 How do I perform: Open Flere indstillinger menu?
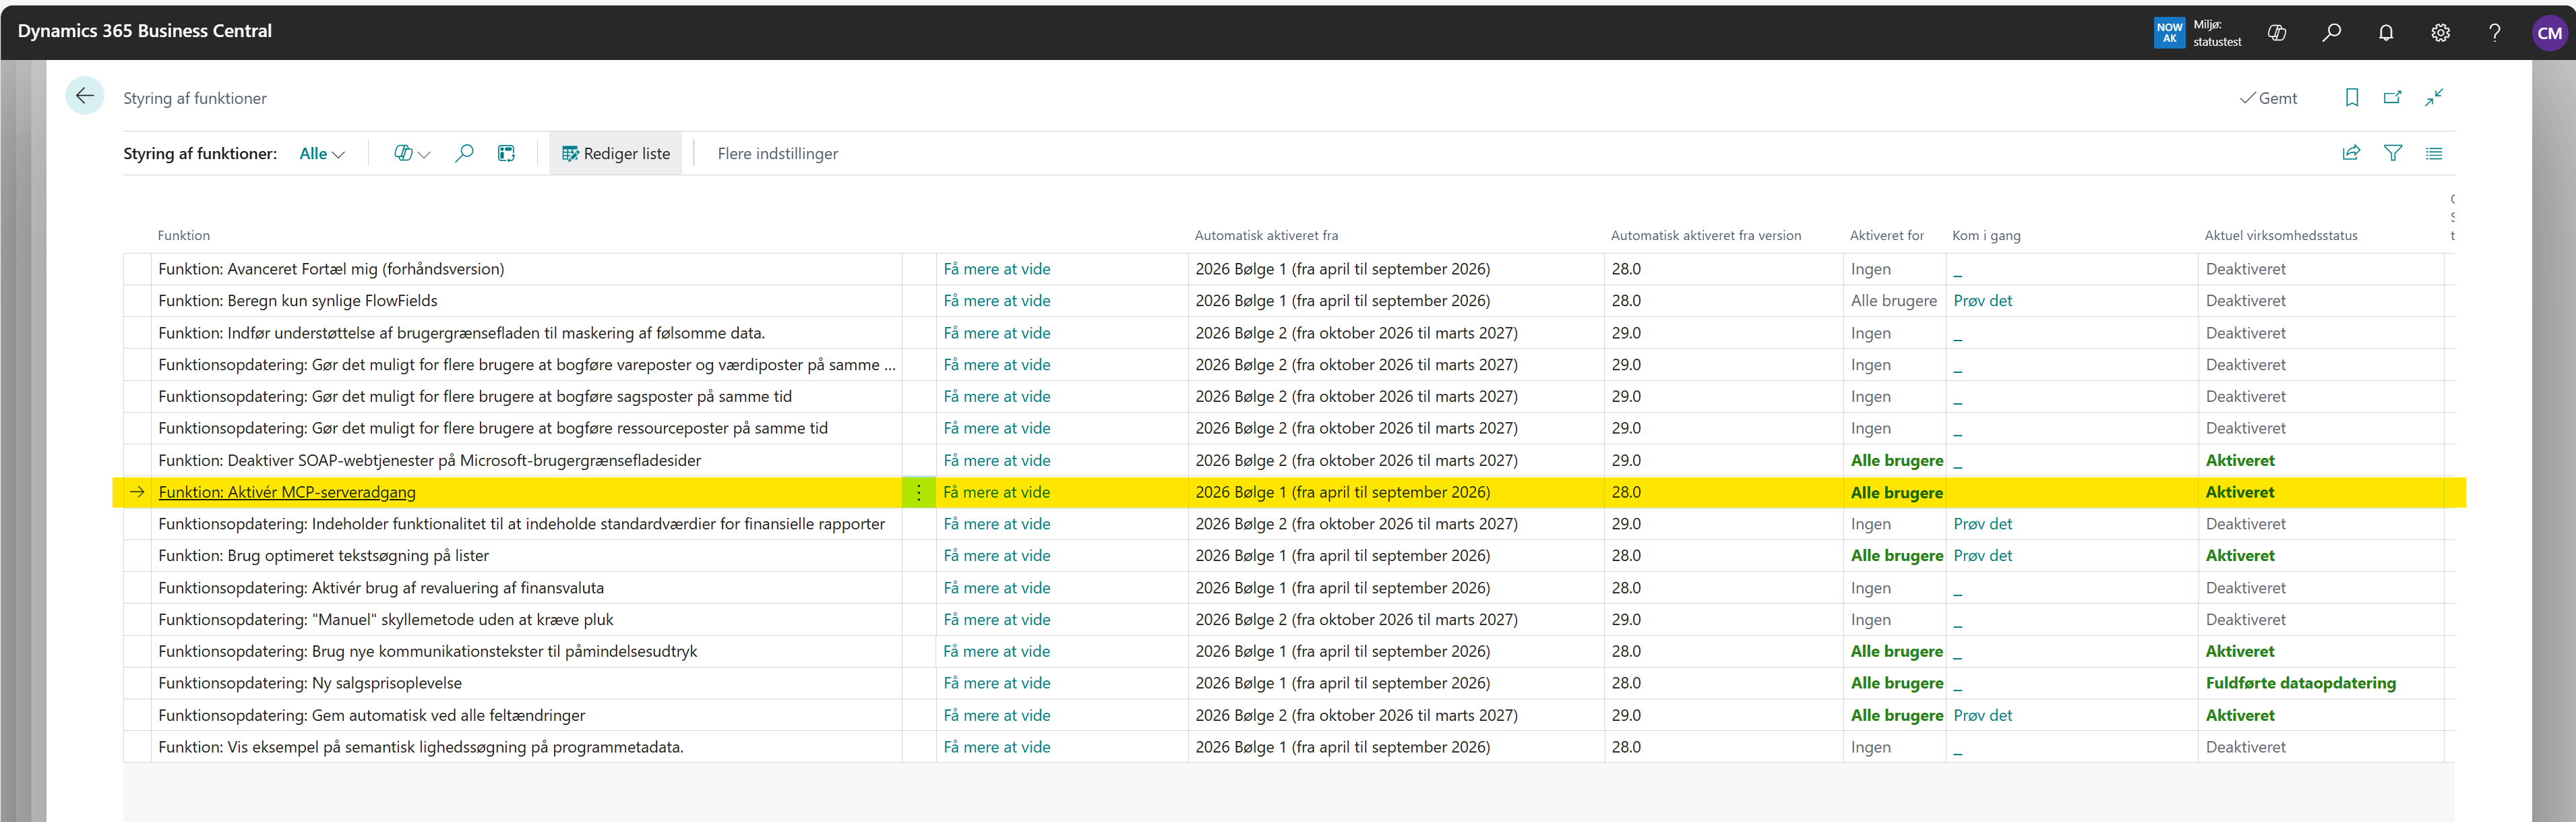(x=777, y=153)
